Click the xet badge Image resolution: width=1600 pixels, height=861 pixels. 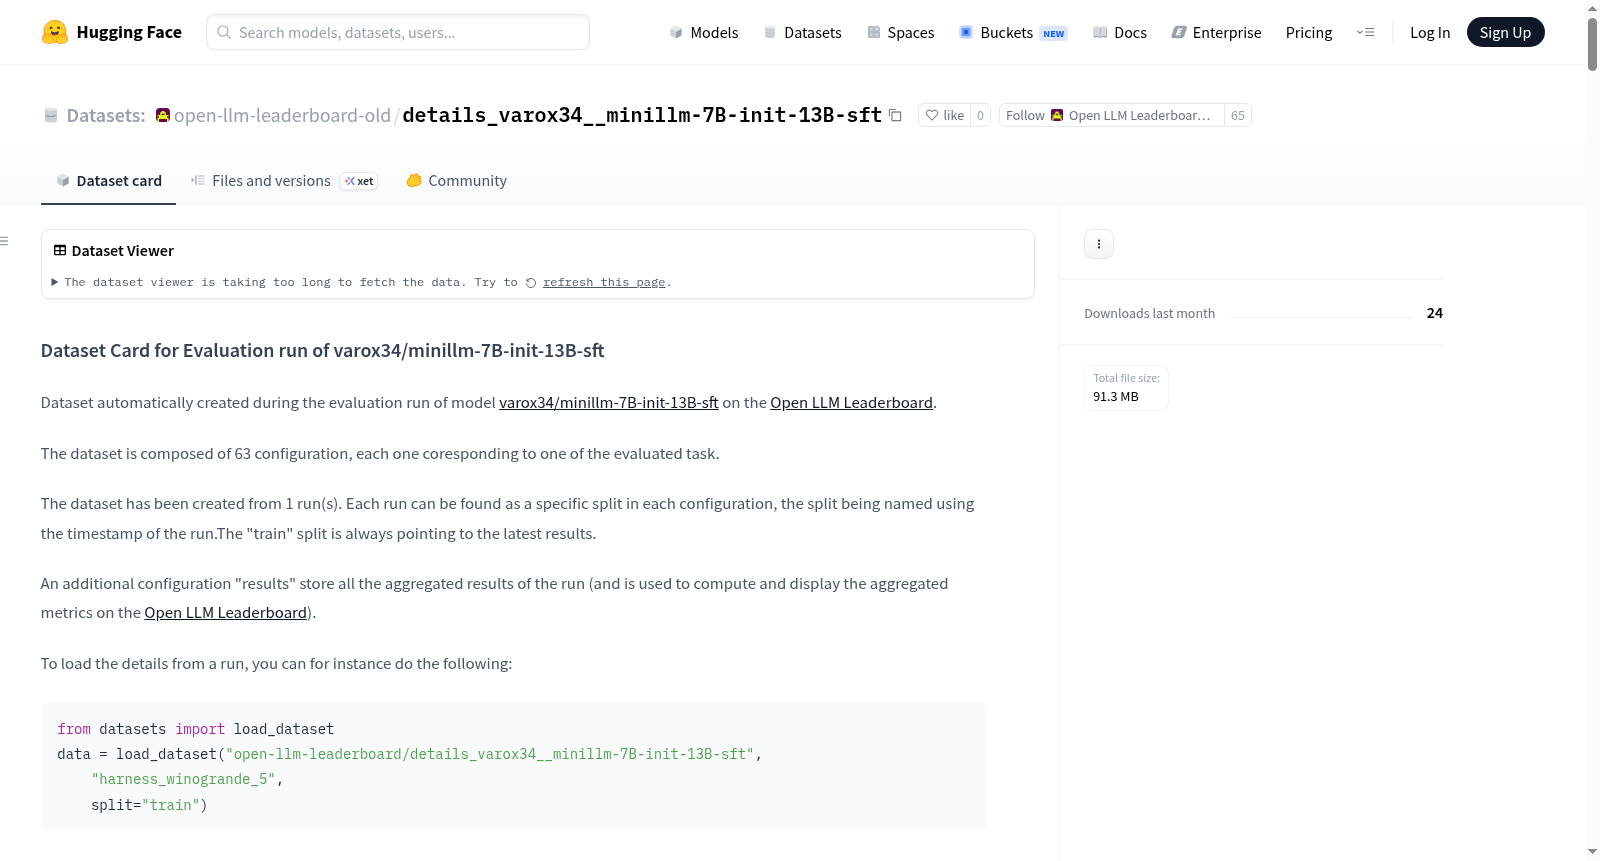359,181
